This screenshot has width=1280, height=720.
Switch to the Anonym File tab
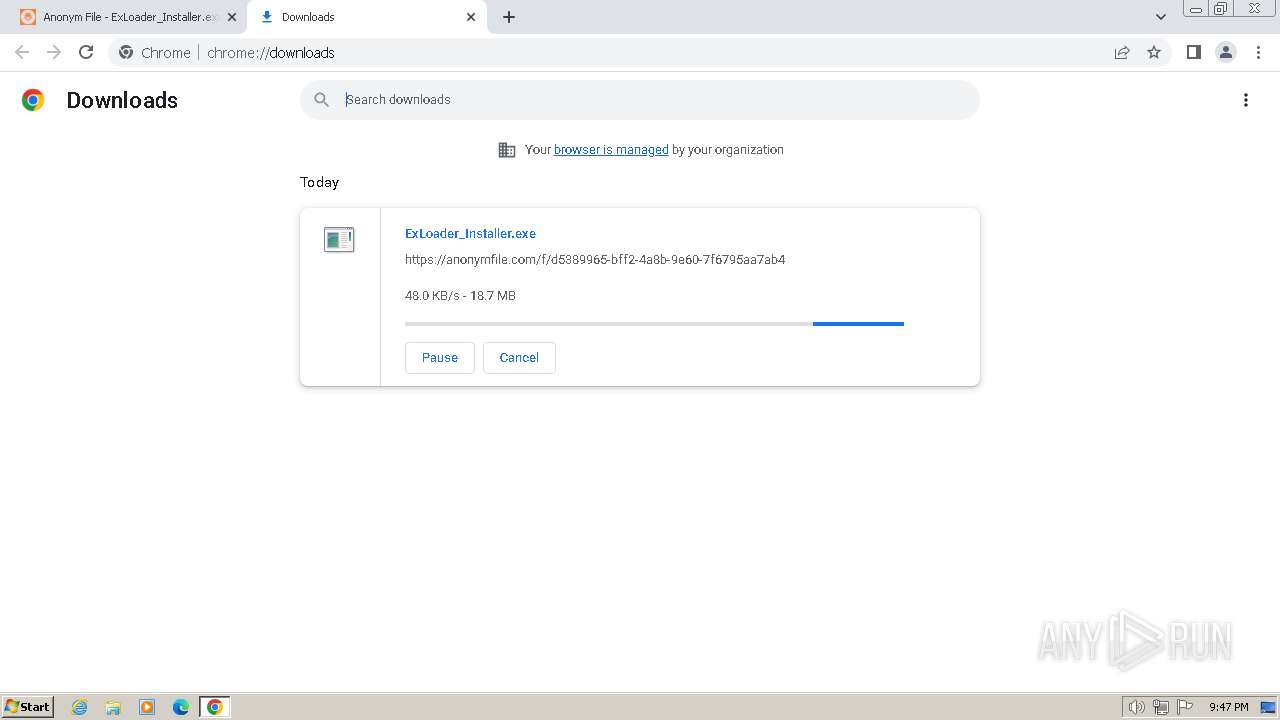click(128, 17)
